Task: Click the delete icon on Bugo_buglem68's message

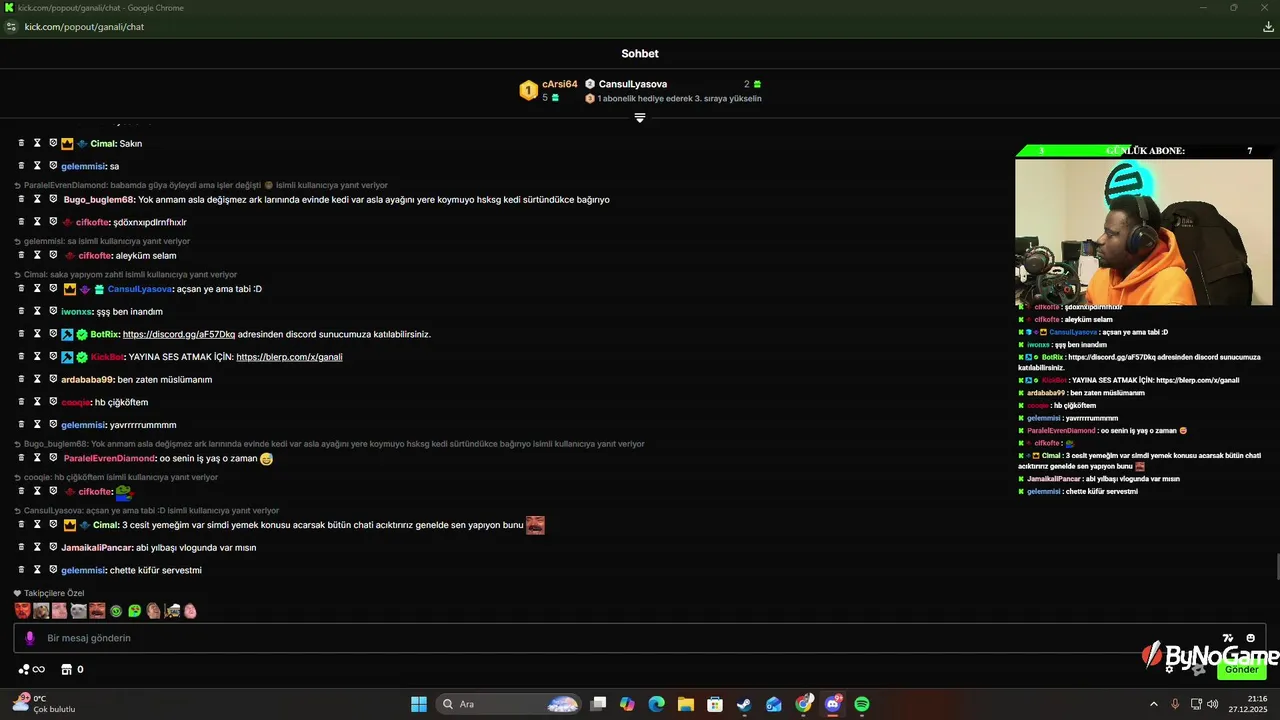Action: coord(21,199)
